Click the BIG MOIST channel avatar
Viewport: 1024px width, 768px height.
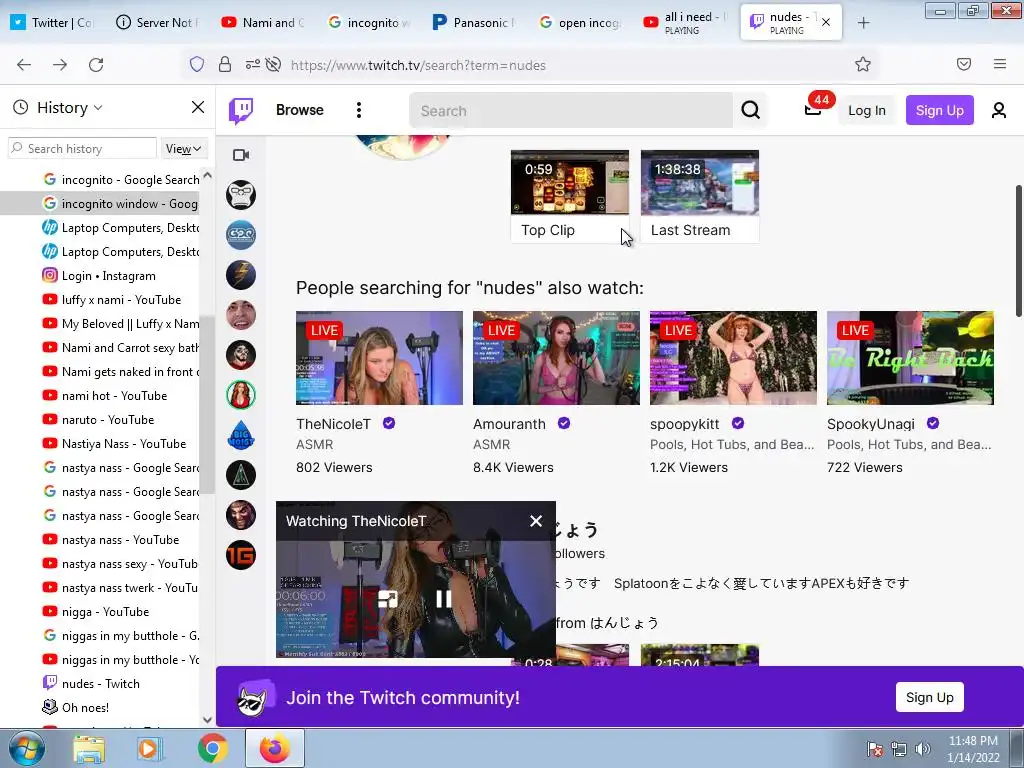[241, 435]
